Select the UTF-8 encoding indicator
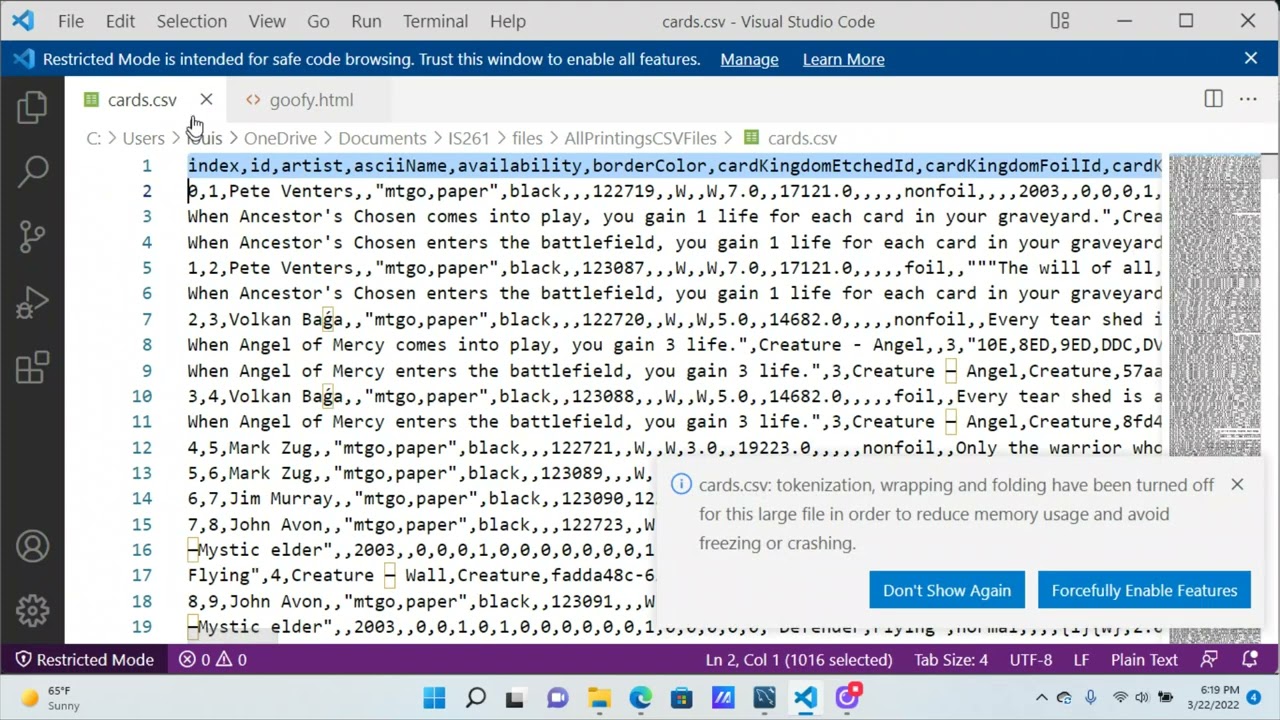 [x=1031, y=660]
